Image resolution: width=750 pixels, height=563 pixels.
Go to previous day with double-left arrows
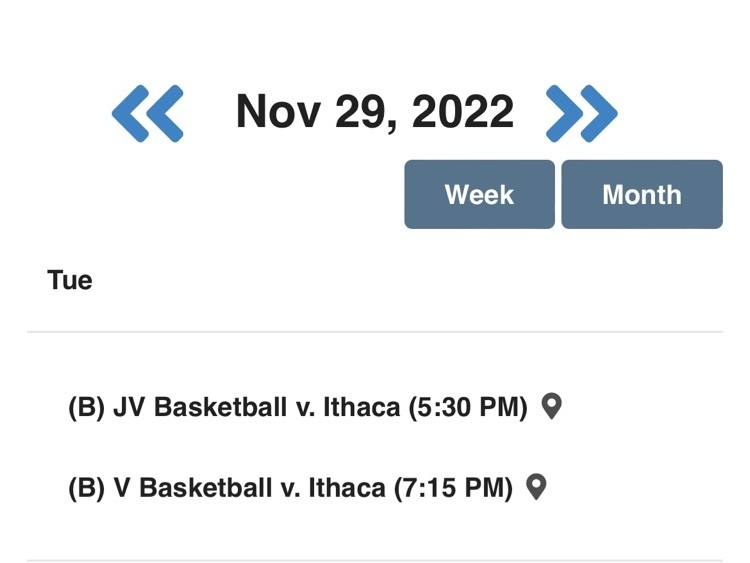147,113
